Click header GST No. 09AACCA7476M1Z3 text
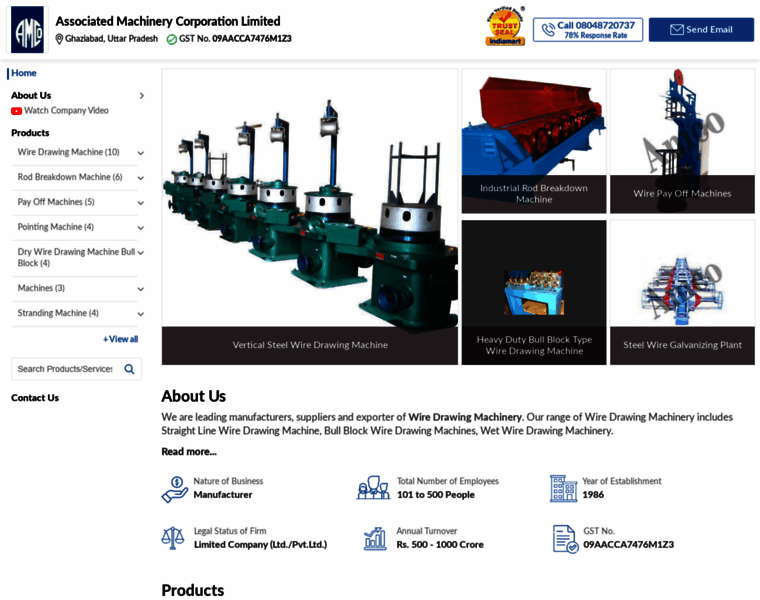 click(235, 39)
